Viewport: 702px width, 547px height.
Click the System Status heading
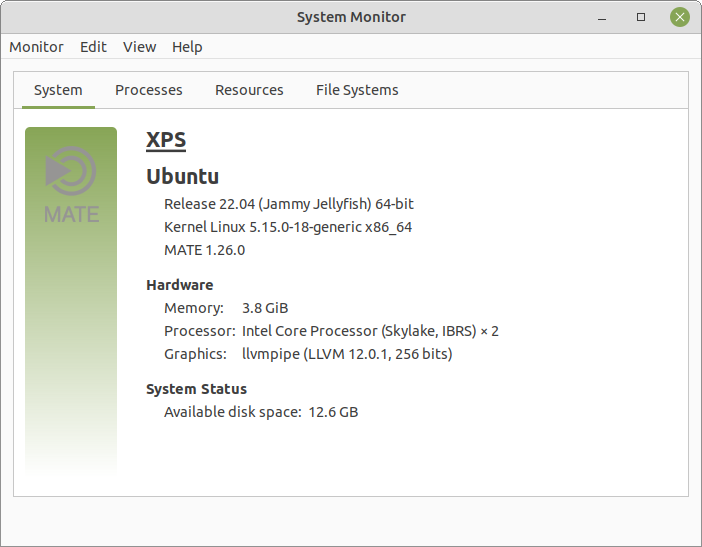(197, 389)
